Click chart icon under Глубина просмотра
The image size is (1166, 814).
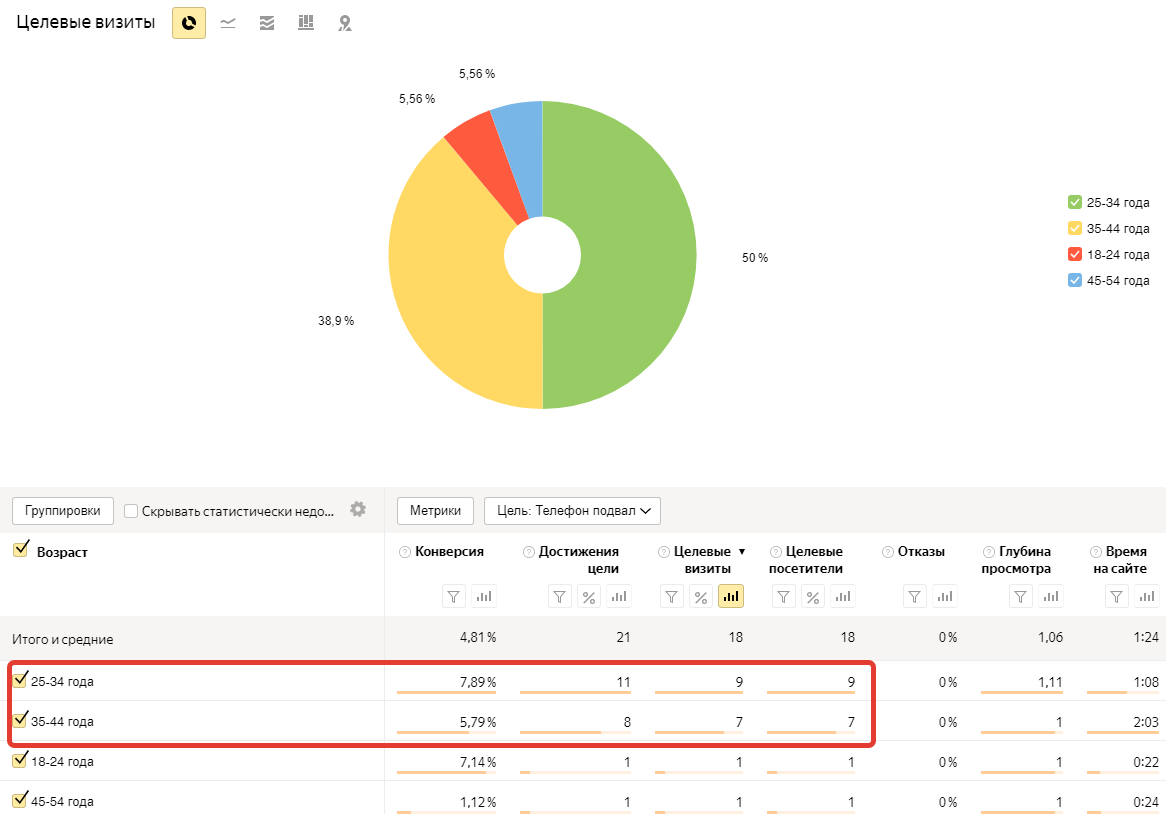click(x=1051, y=596)
